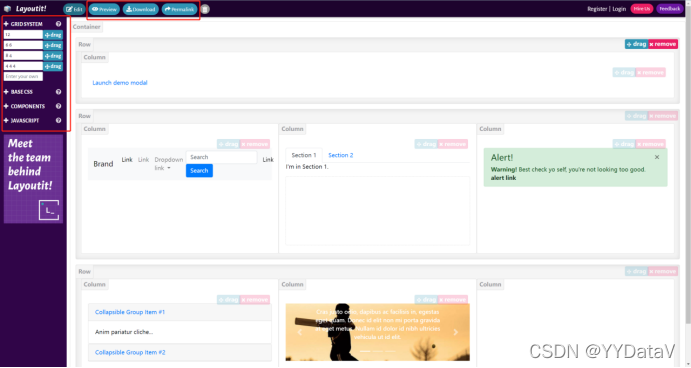Viewport: 691px width, 368px height.
Task: Expand Collapsible Group Item #2
Action: [x=130, y=352]
